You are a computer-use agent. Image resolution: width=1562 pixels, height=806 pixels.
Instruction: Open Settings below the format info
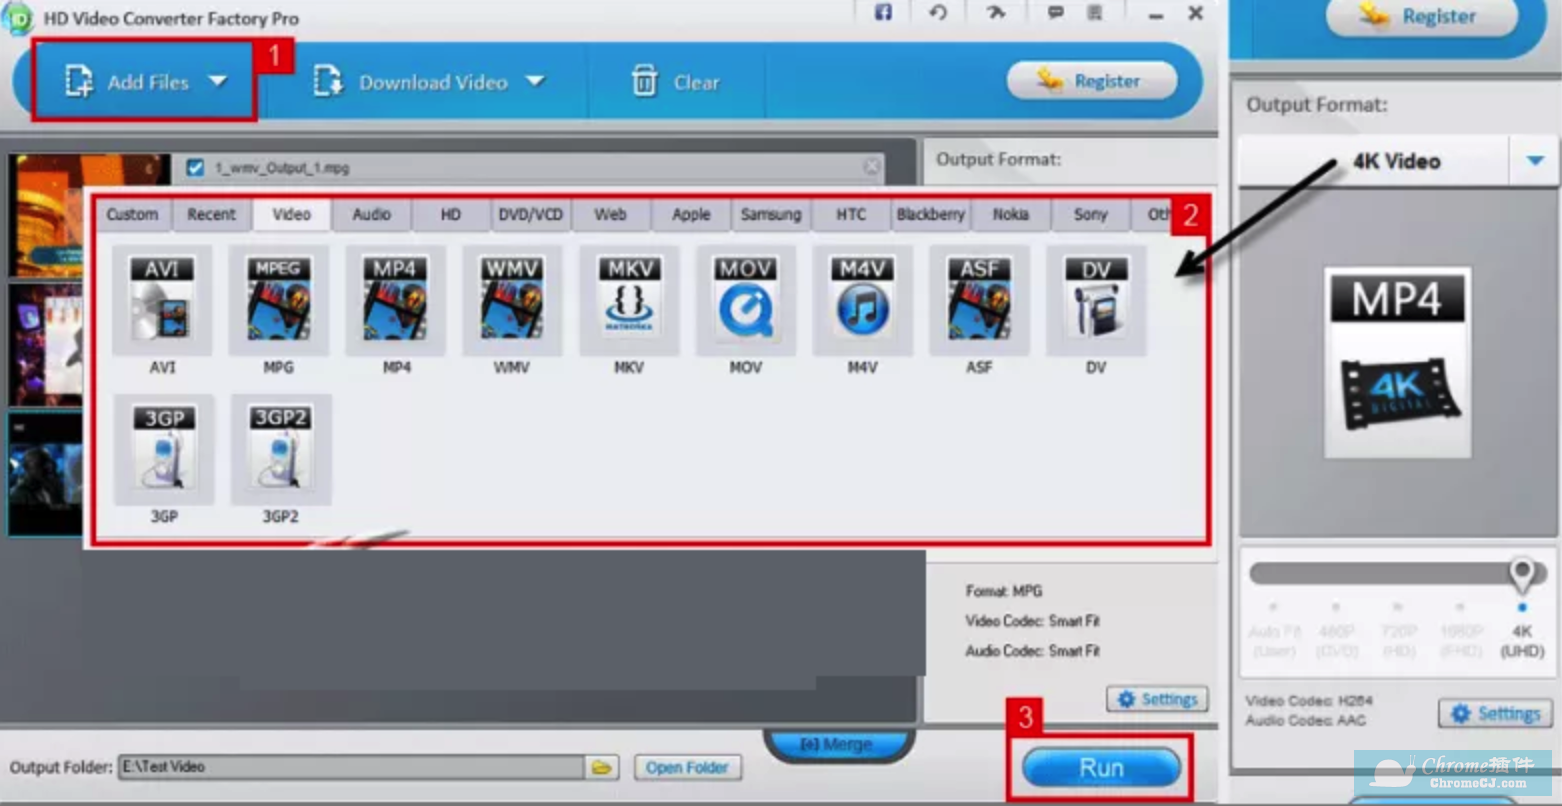coord(1157,699)
